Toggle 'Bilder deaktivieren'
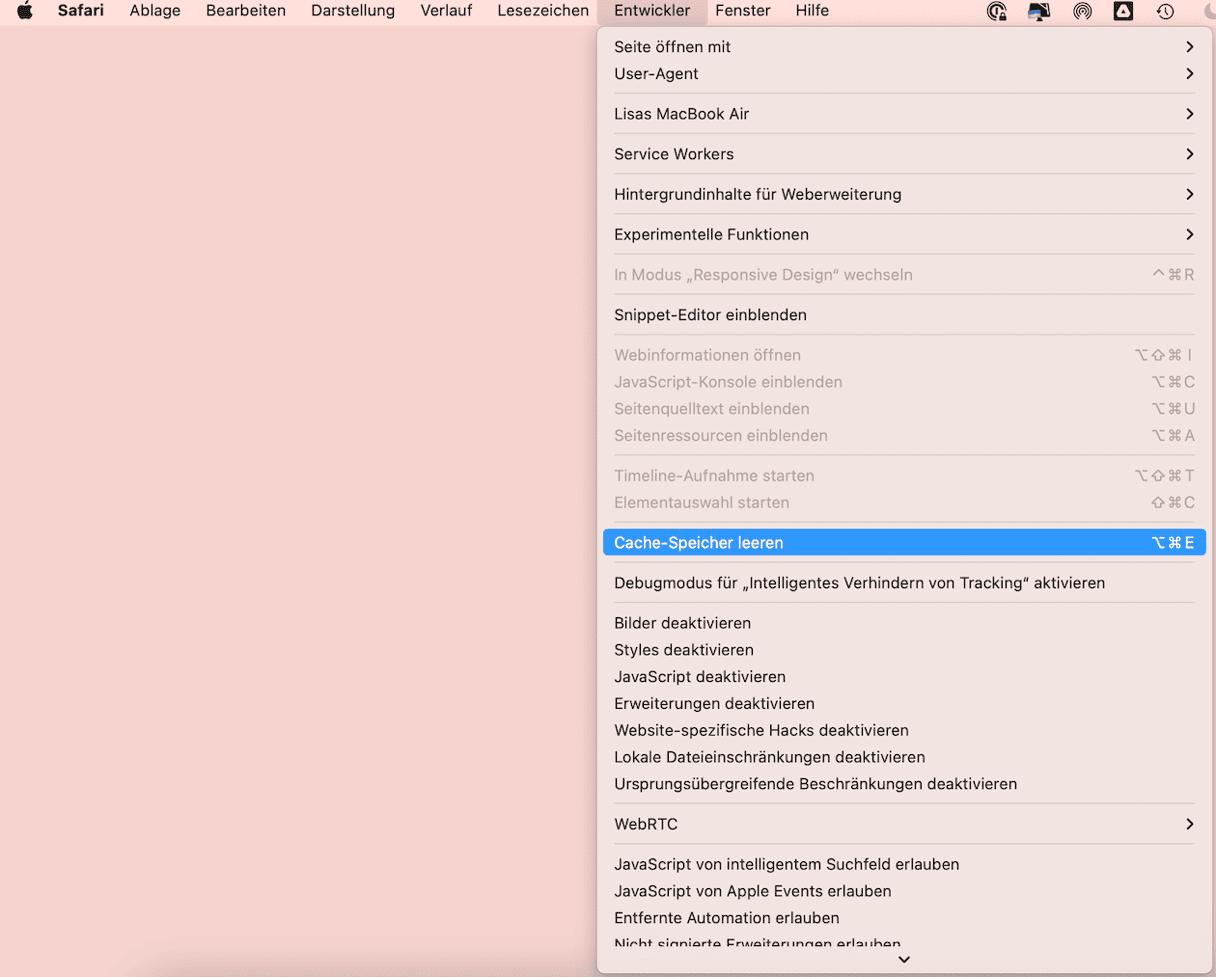1216x977 pixels. pos(904,623)
